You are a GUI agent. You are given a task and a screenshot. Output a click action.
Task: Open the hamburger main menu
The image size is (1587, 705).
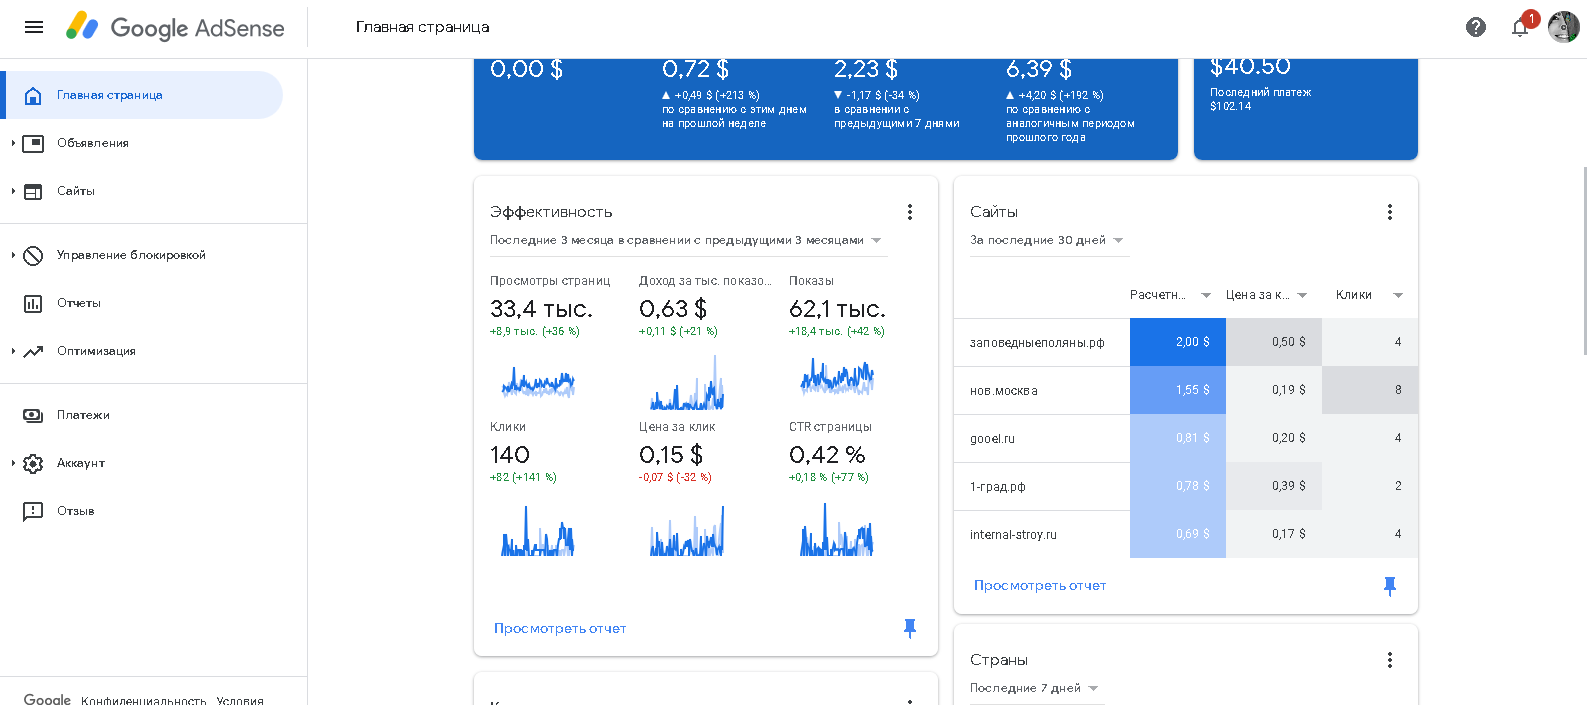click(x=34, y=27)
